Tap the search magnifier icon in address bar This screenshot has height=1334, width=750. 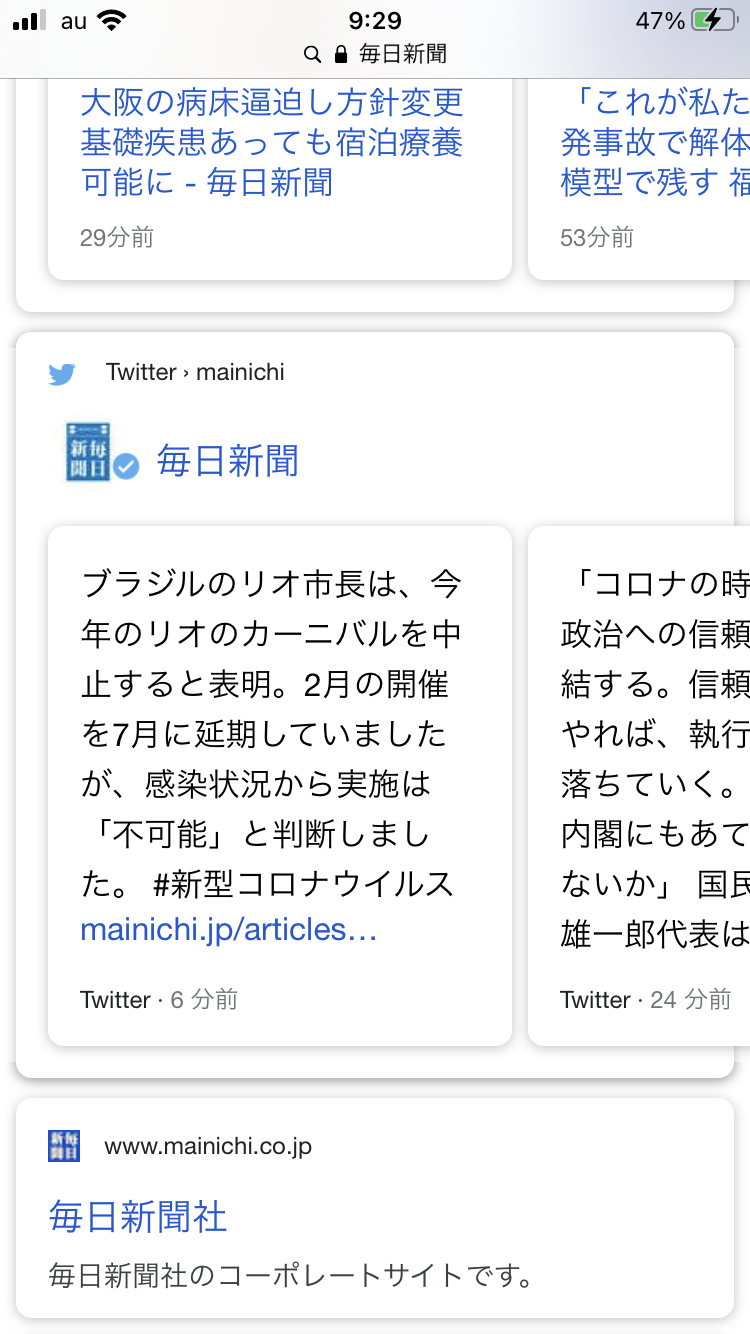point(312,54)
